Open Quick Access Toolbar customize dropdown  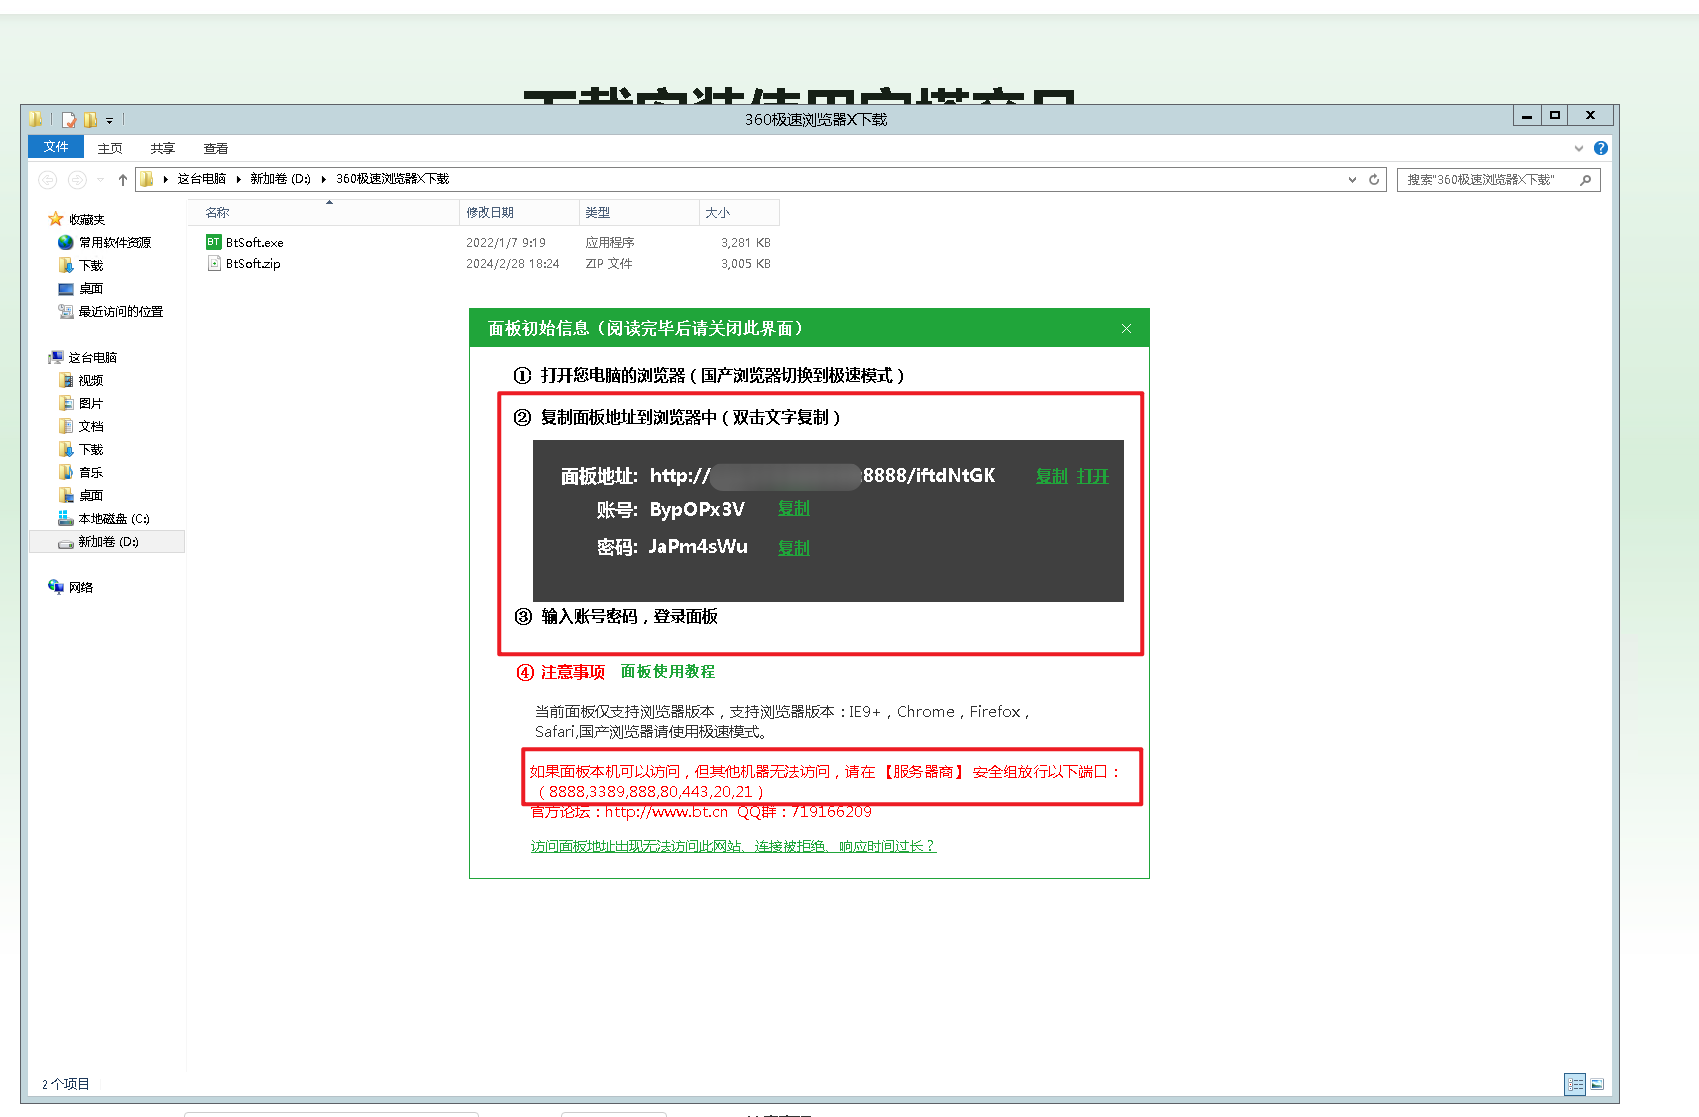coord(110,120)
